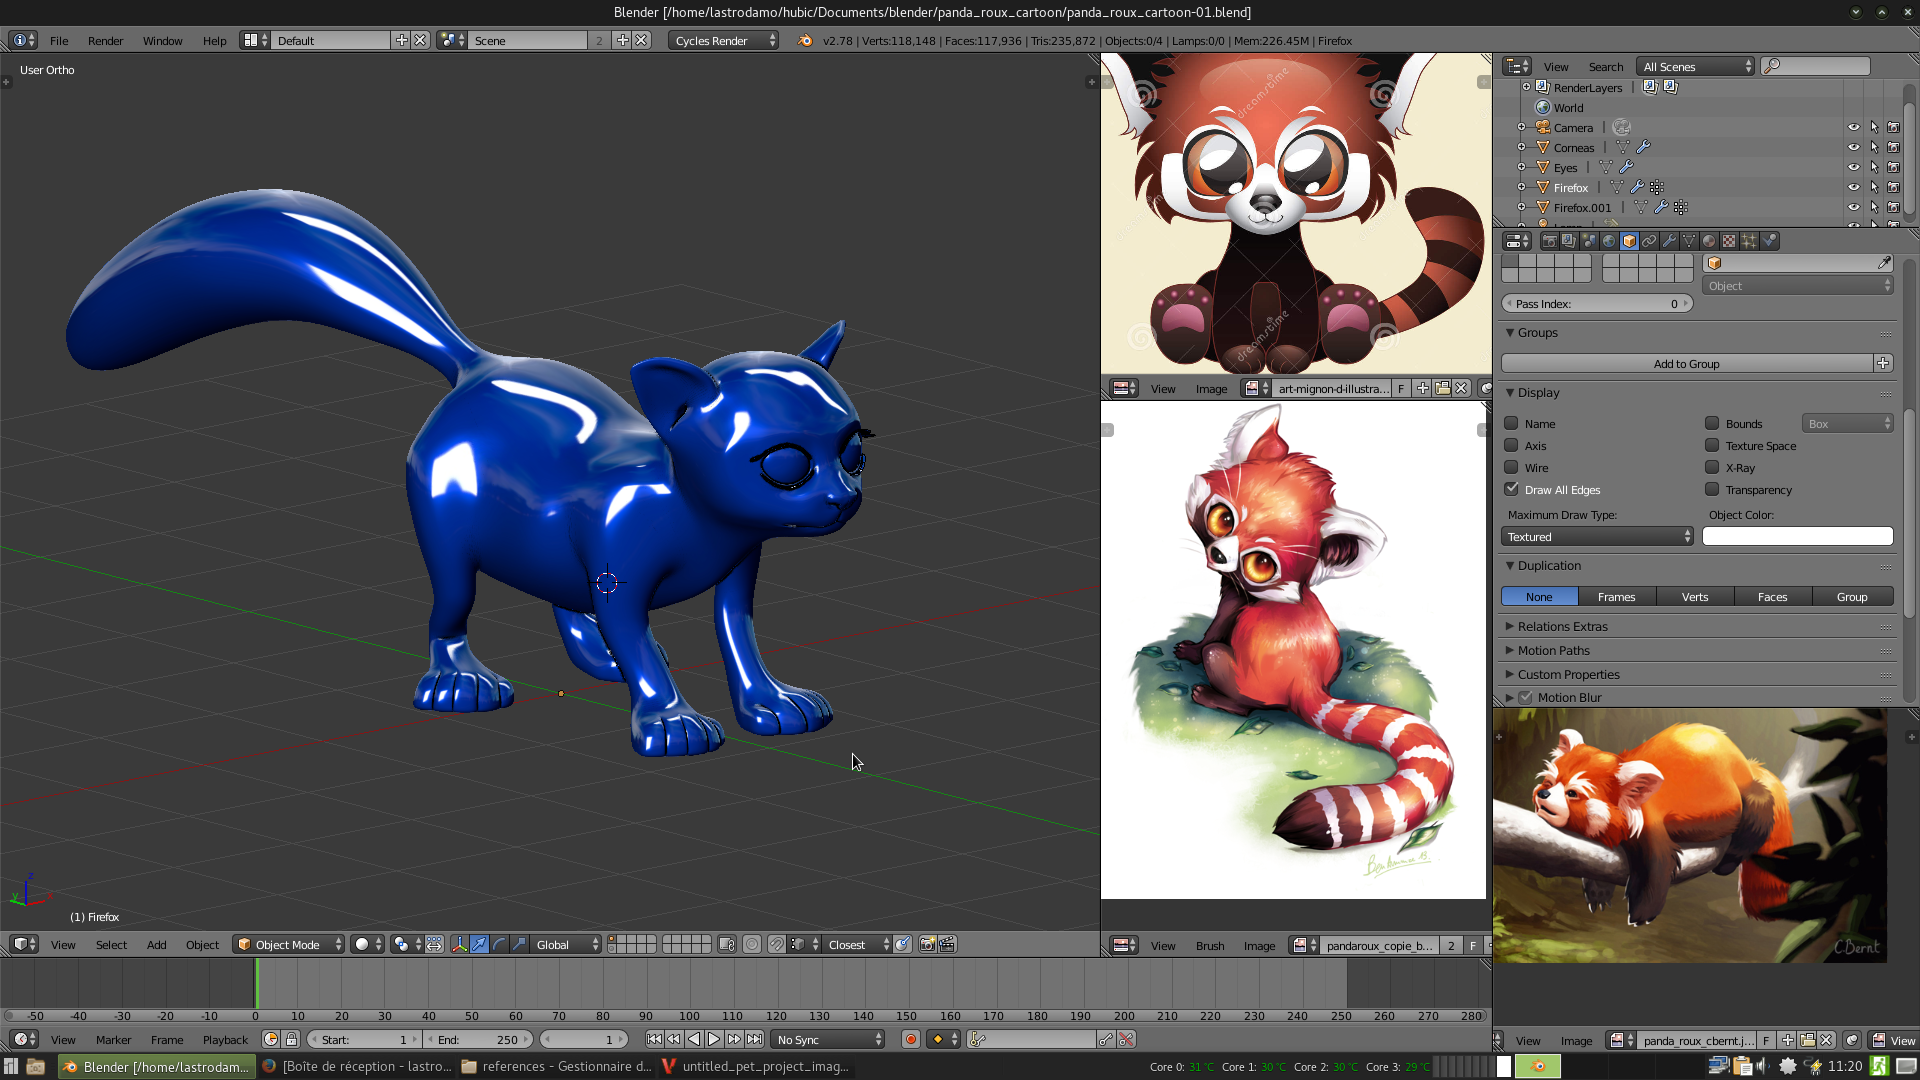Click the white Object Color swatch

coord(1797,536)
